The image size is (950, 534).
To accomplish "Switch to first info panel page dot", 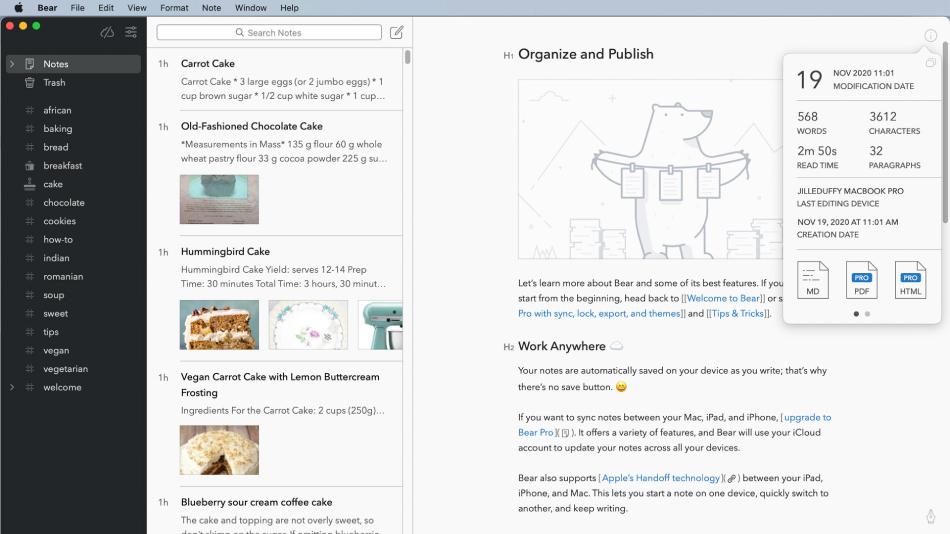I will [x=856, y=314].
